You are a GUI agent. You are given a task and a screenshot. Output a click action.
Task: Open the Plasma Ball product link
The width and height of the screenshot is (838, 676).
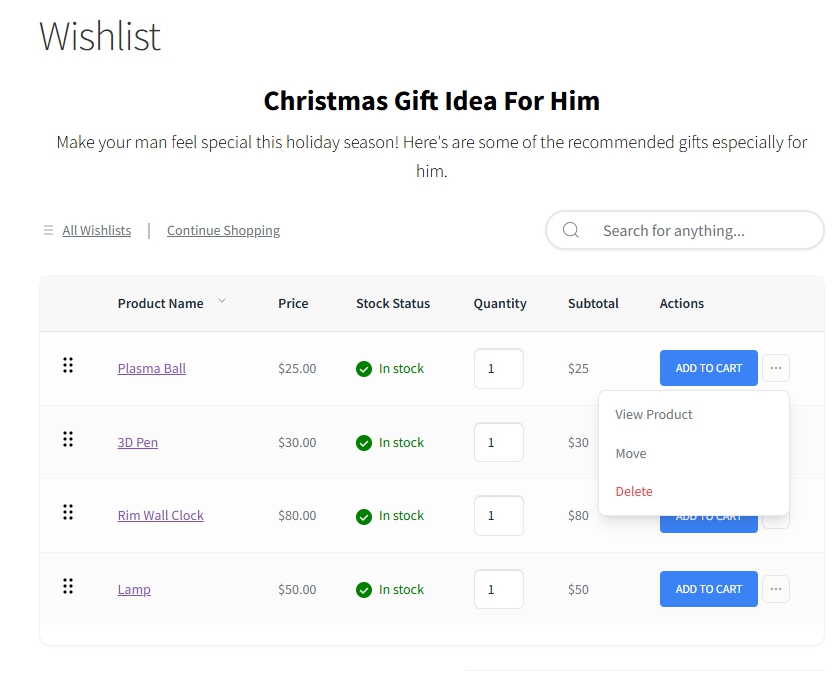(151, 368)
